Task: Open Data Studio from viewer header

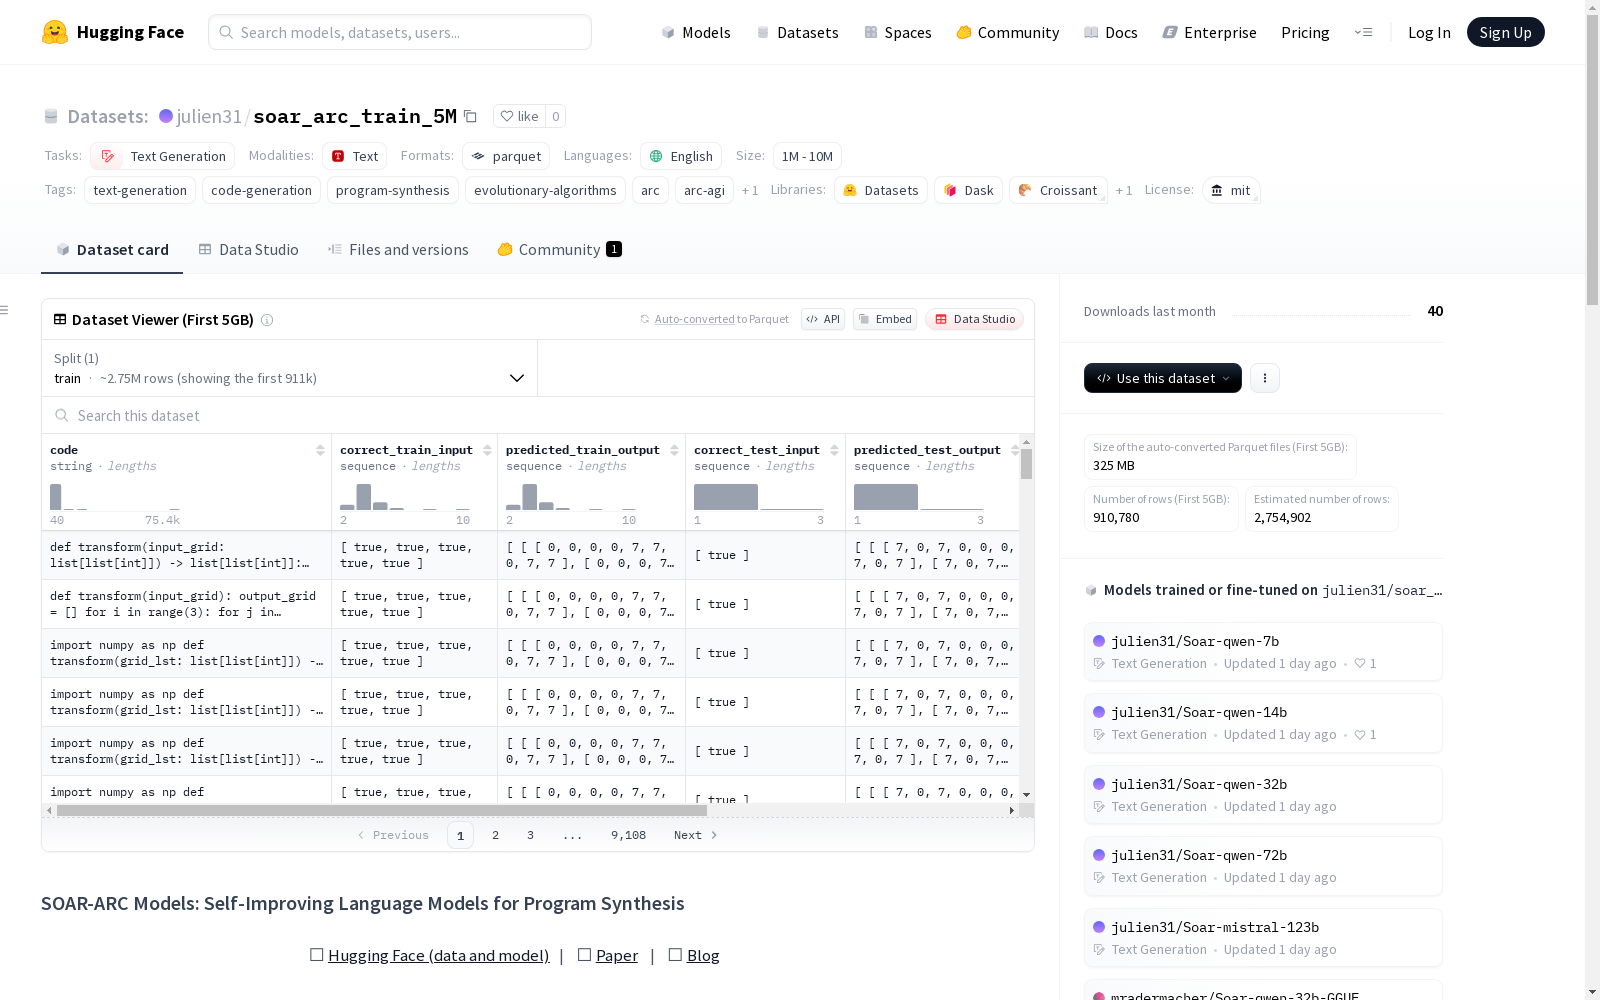Action: coord(974,319)
